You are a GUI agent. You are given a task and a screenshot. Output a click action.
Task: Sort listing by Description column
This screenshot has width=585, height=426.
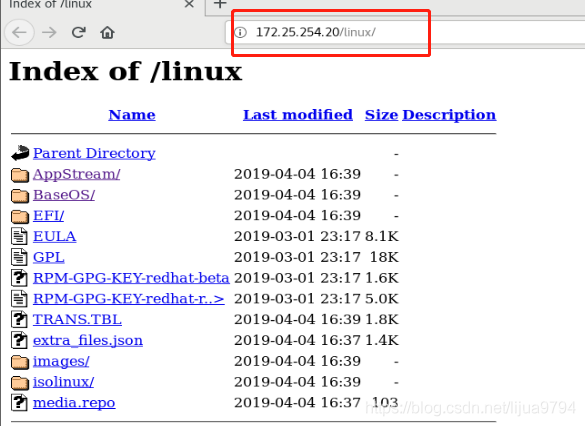[x=449, y=115]
